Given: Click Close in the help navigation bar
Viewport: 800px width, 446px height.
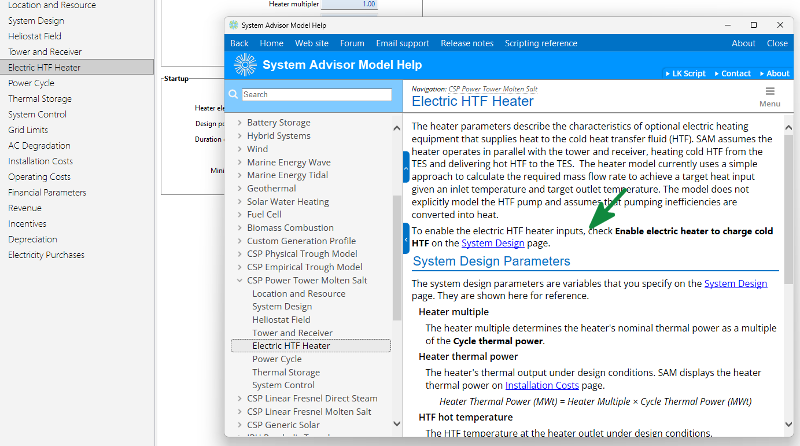Looking at the screenshot, I should tap(777, 43).
